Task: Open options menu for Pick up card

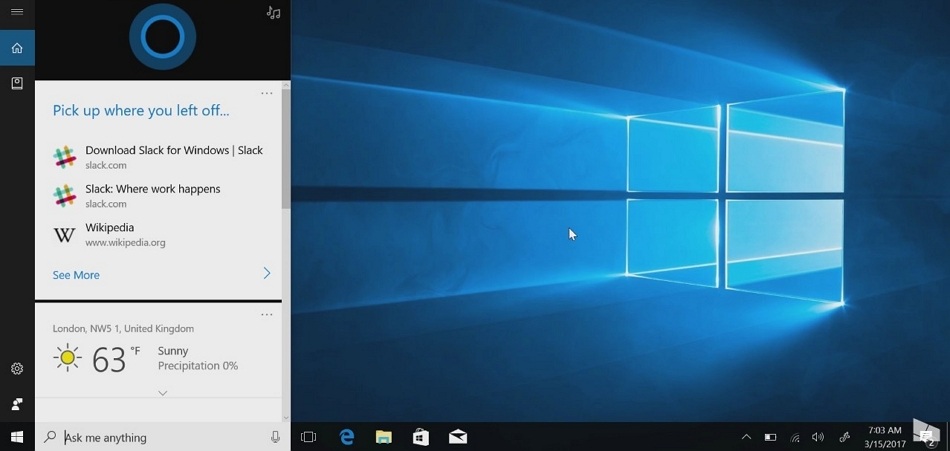Action: click(267, 93)
